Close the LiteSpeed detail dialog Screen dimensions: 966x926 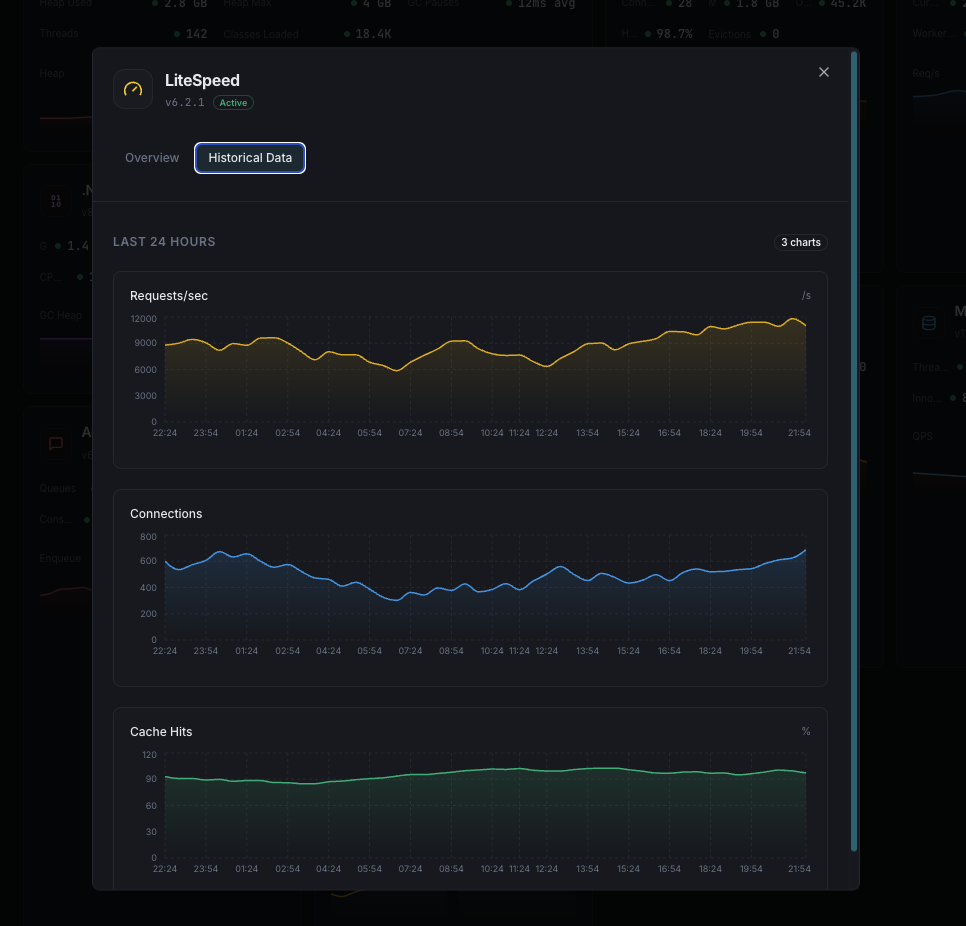click(x=823, y=72)
